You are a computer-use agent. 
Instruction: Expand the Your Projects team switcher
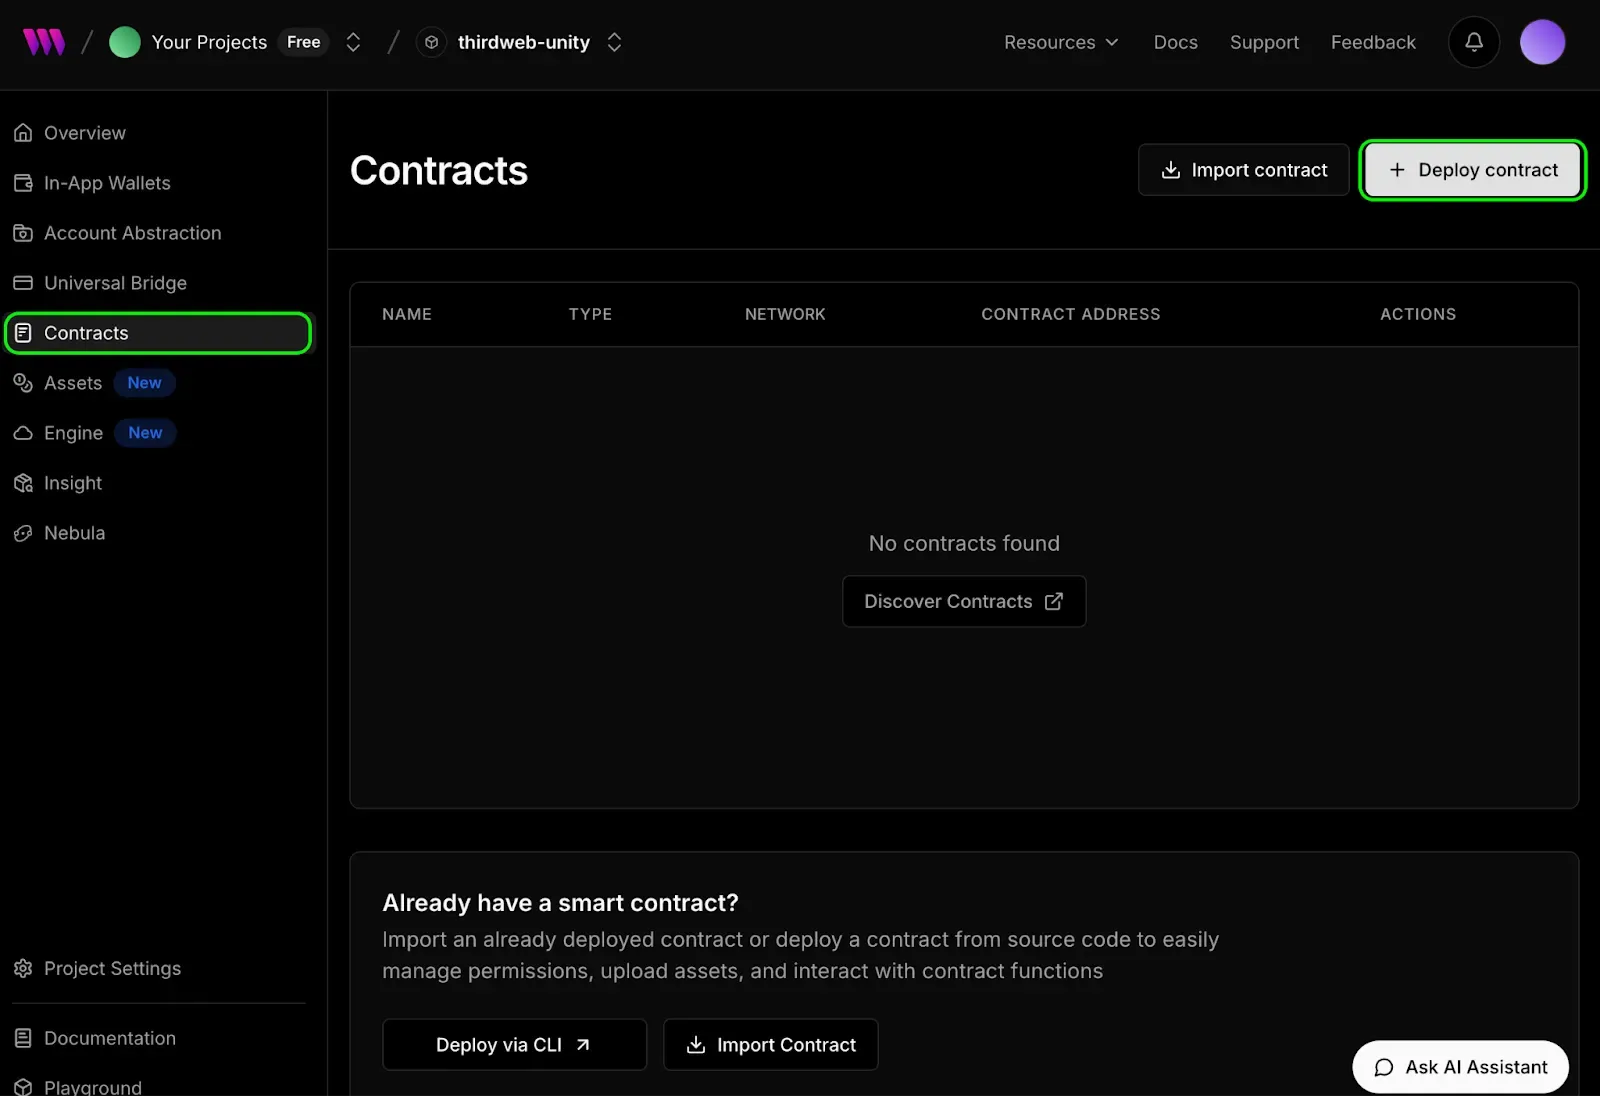pos(353,42)
